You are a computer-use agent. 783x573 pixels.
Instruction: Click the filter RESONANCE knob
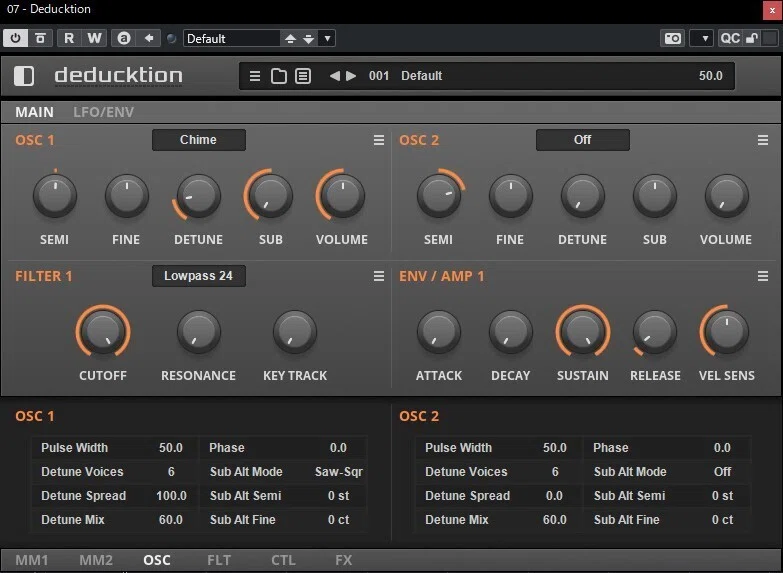(199, 331)
